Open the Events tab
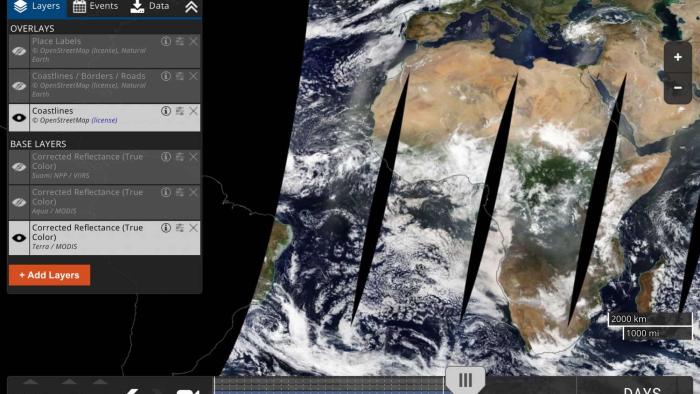This screenshot has height=394, width=700. pos(96,7)
